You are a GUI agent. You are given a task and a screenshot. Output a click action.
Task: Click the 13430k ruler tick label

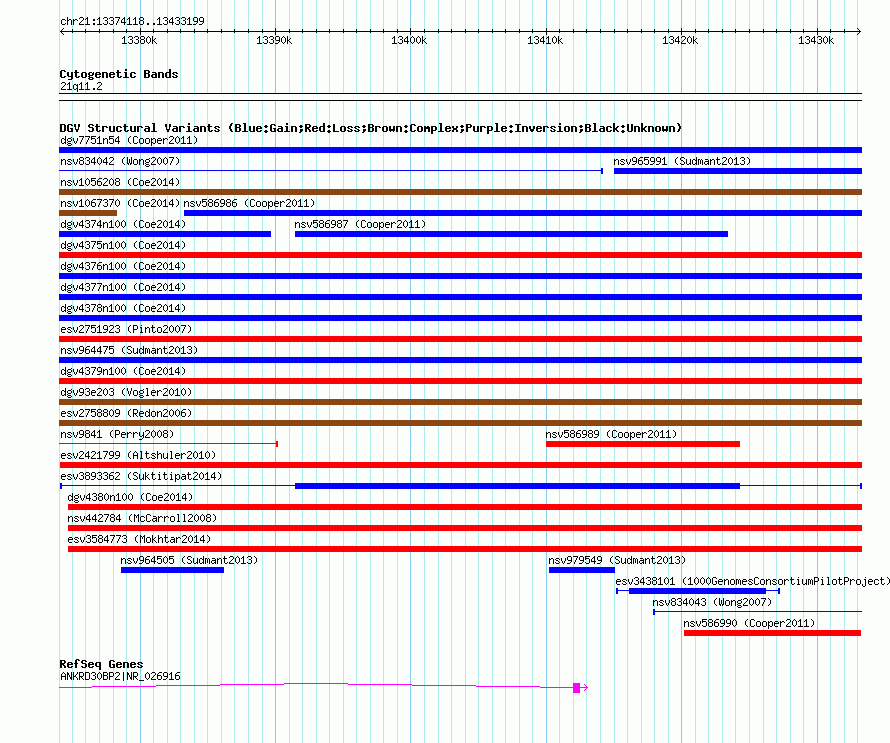click(x=816, y=40)
